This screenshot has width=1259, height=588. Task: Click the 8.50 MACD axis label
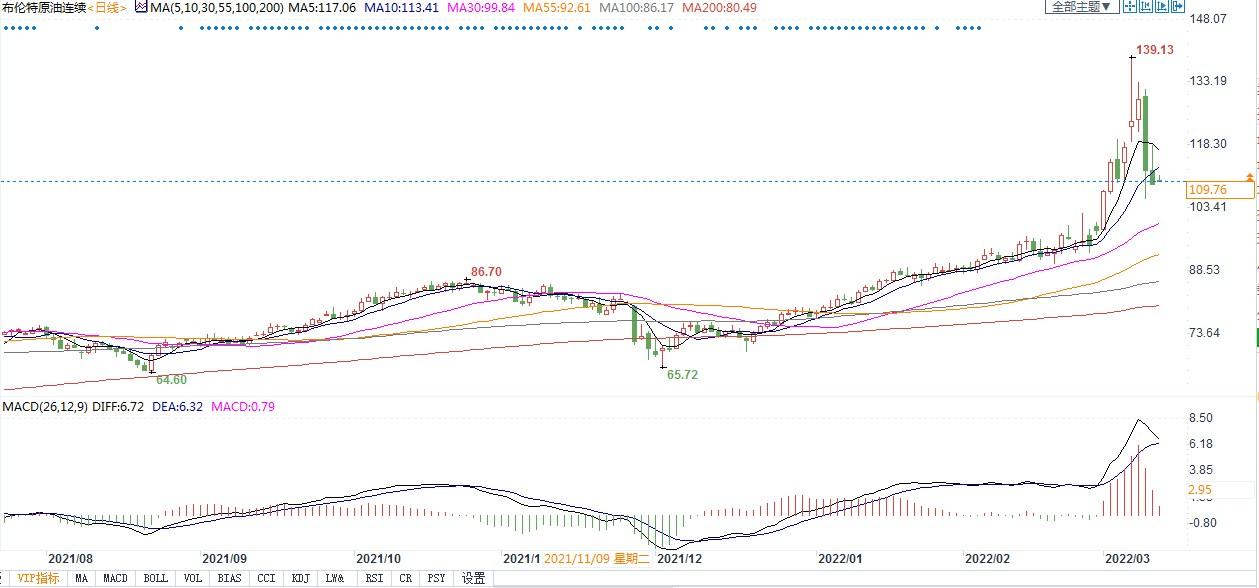1200,418
